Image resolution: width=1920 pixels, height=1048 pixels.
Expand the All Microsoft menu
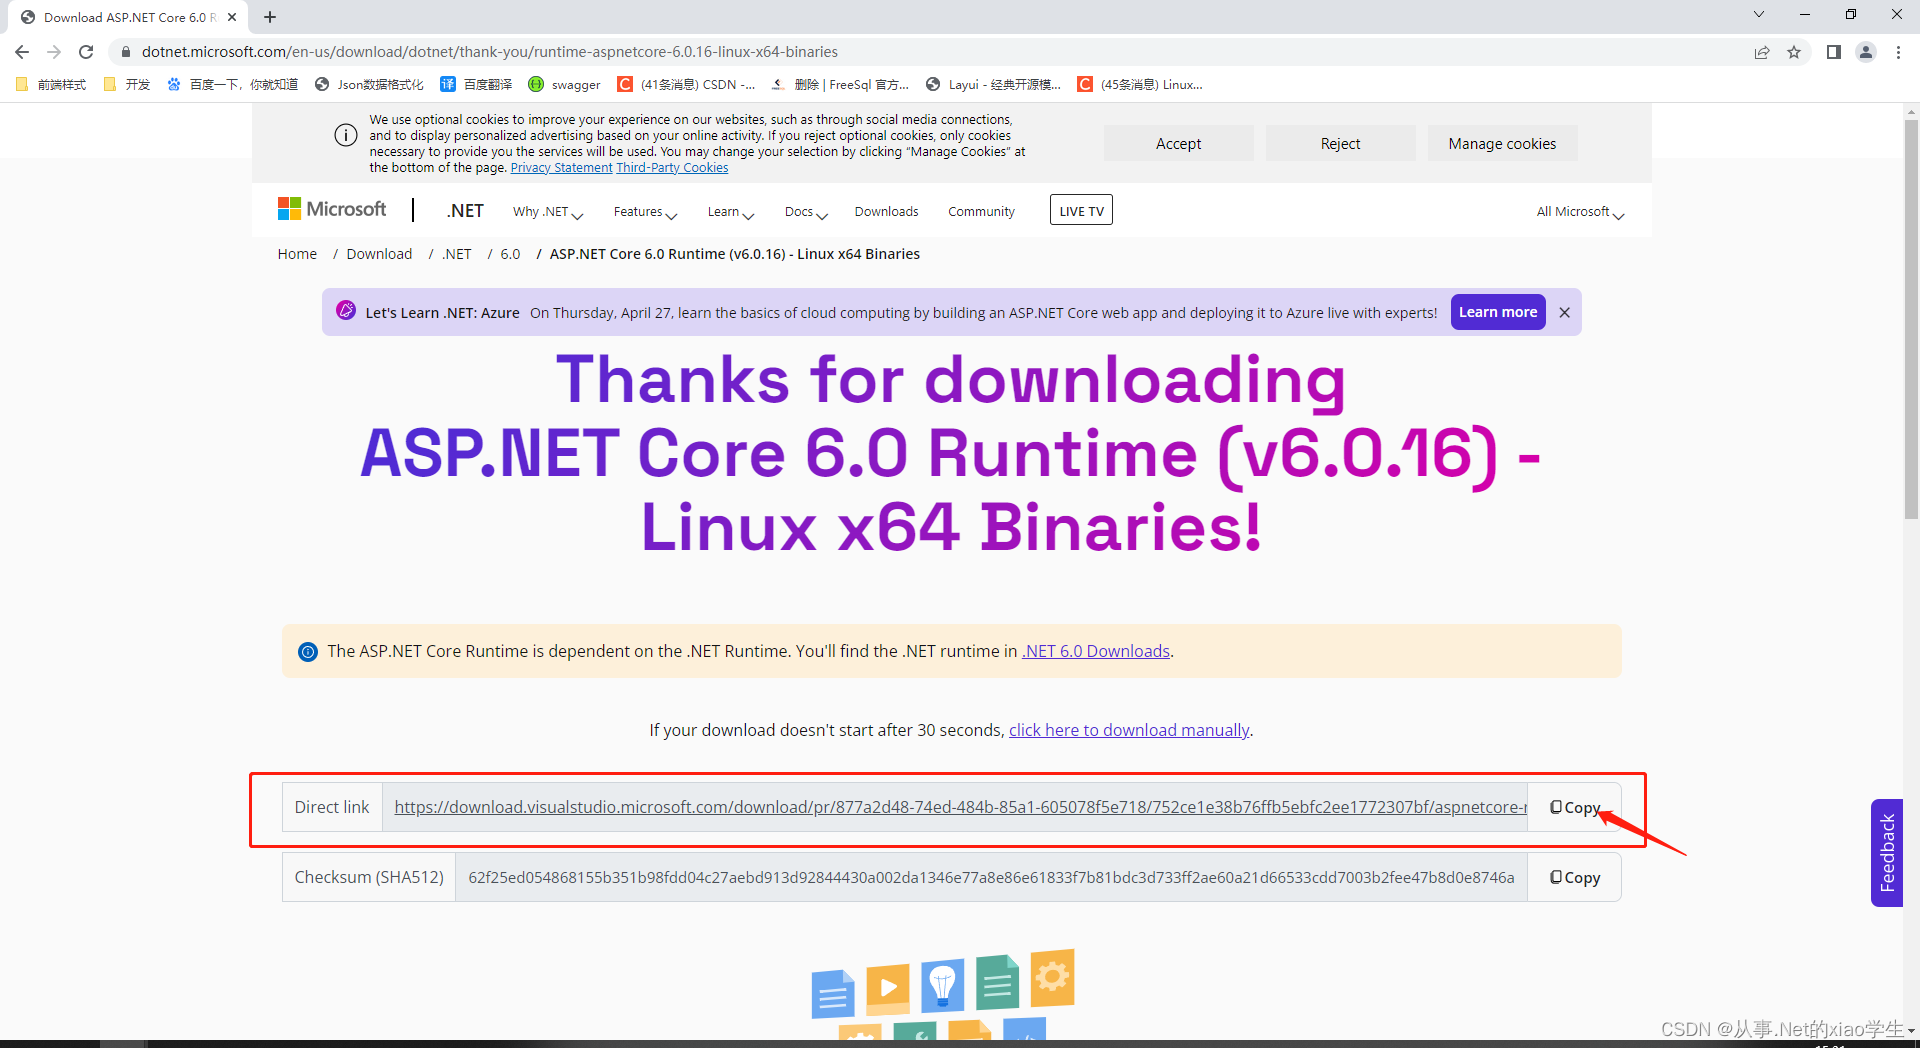pyautogui.click(x=1578, y=211)
